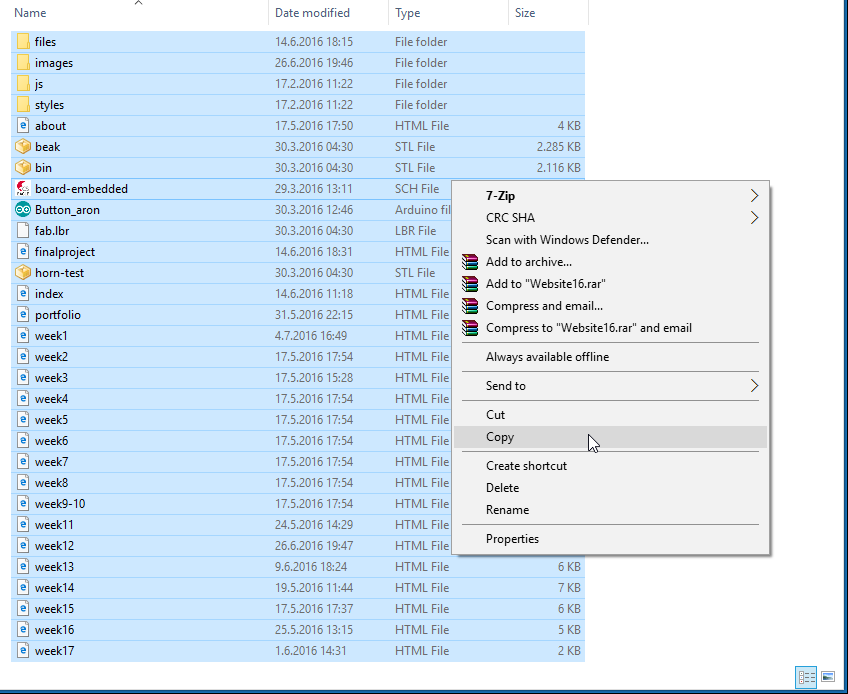This screenshot has width=848, height=694.
Task: Switch to details view layout icon
Action: click(806, 677)
